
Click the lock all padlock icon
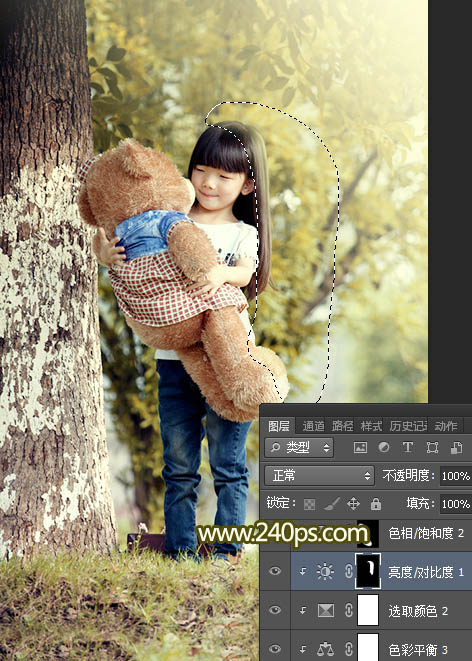[376, 504]
